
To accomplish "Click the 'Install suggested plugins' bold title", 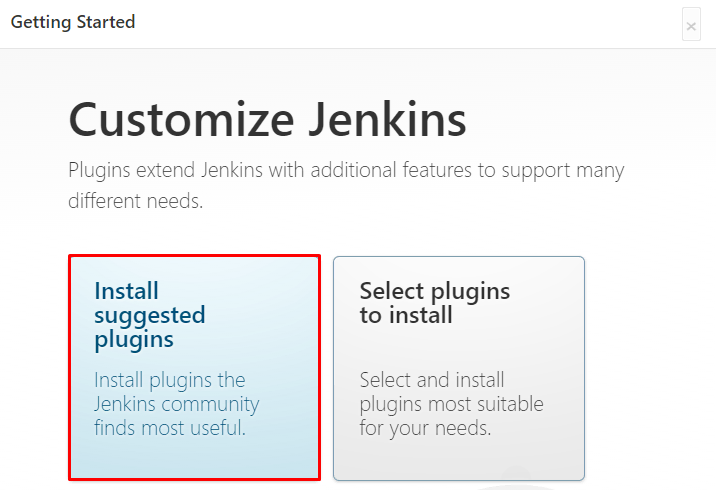I will 149,315.
